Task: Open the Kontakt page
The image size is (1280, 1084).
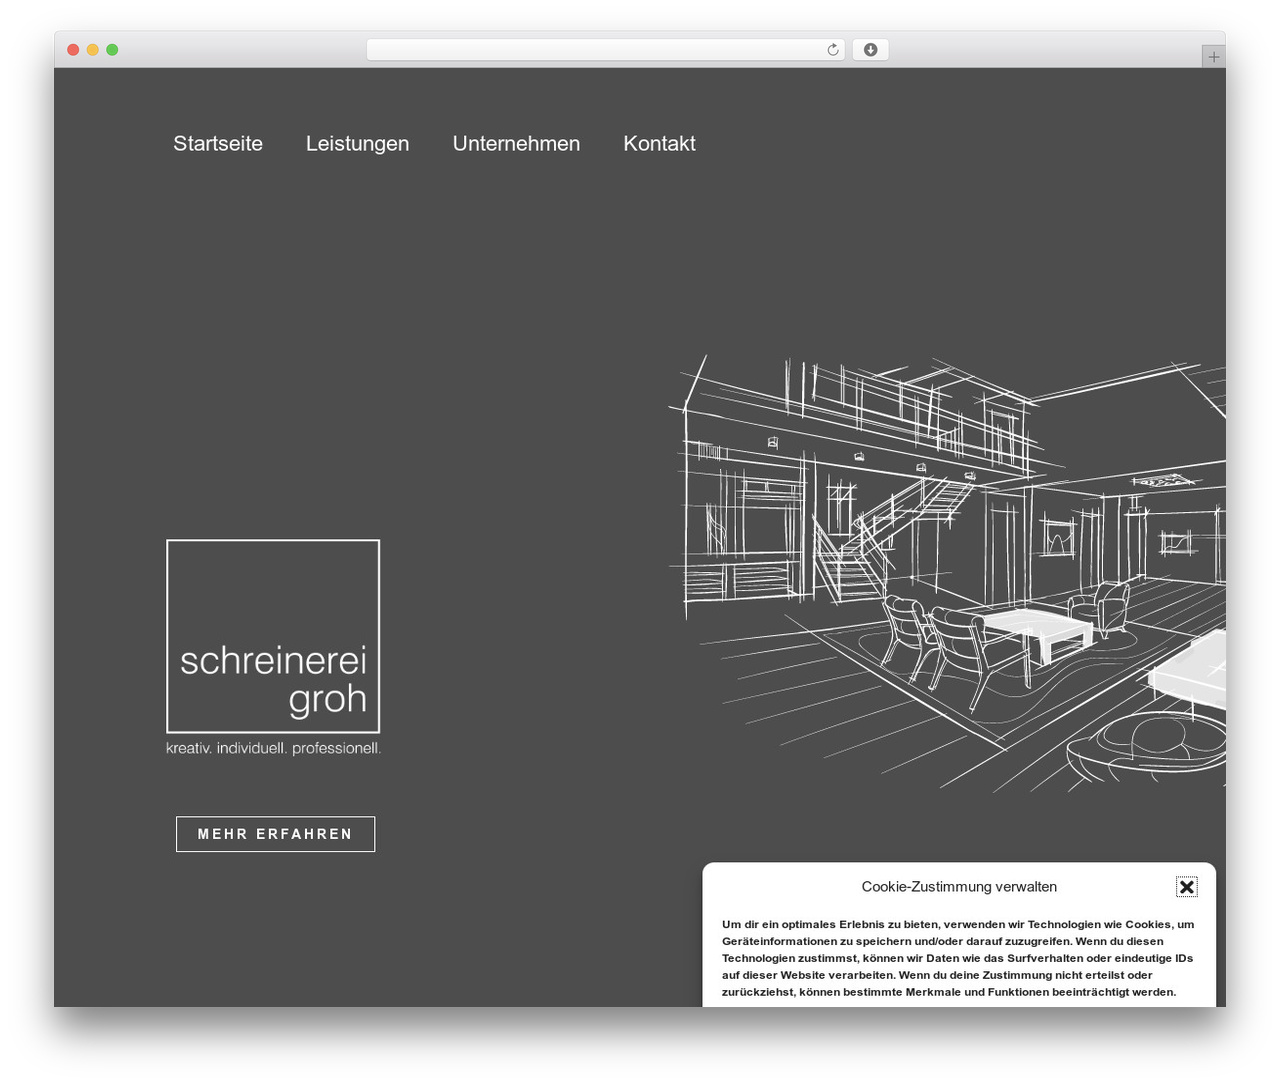Action: 659,143
